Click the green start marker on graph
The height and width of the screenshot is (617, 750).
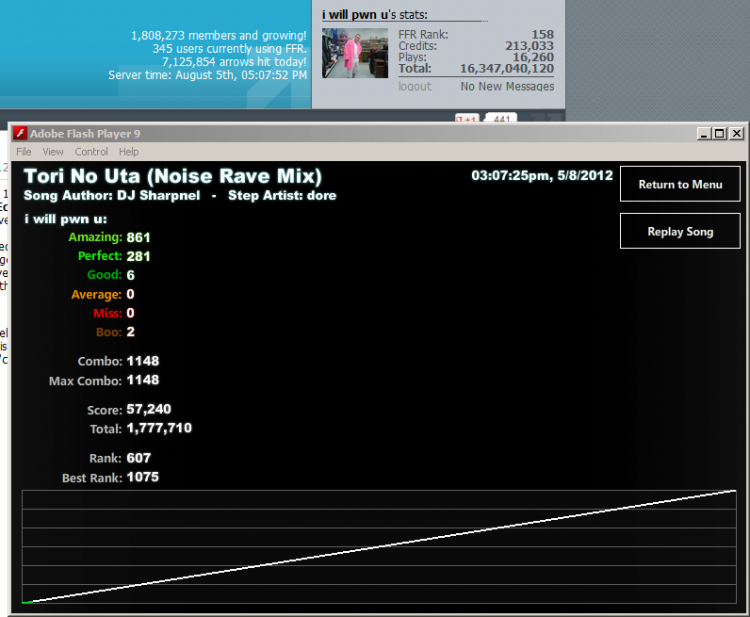coord(27,602)
